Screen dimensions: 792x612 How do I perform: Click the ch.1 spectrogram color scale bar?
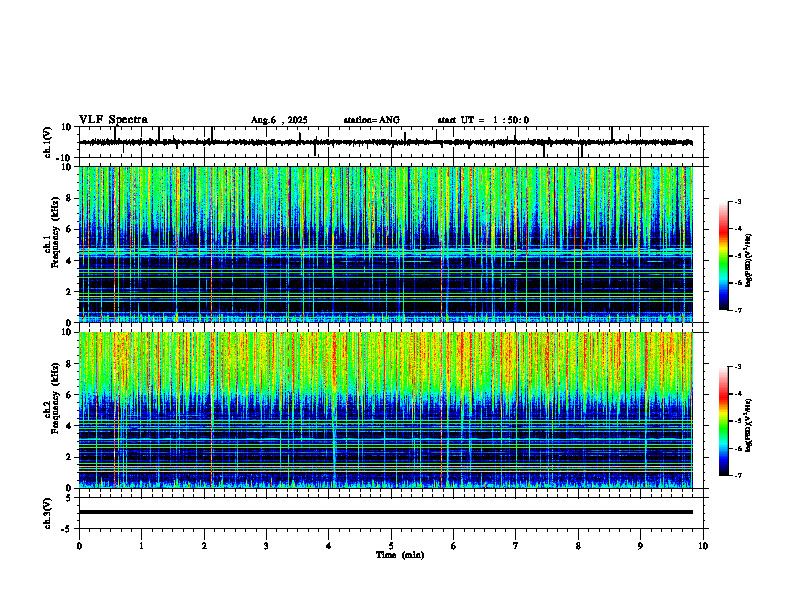click(x=724, y=256)
